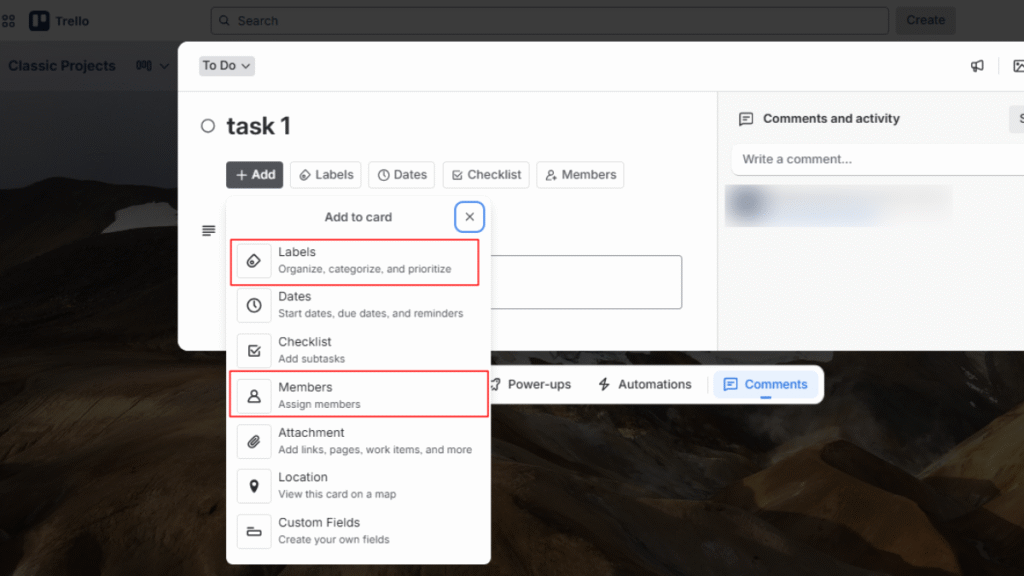Click the Power-ups wand icon
Image resolution: width=1024 pixels, height=576 pixels.
tap(494, 384)
